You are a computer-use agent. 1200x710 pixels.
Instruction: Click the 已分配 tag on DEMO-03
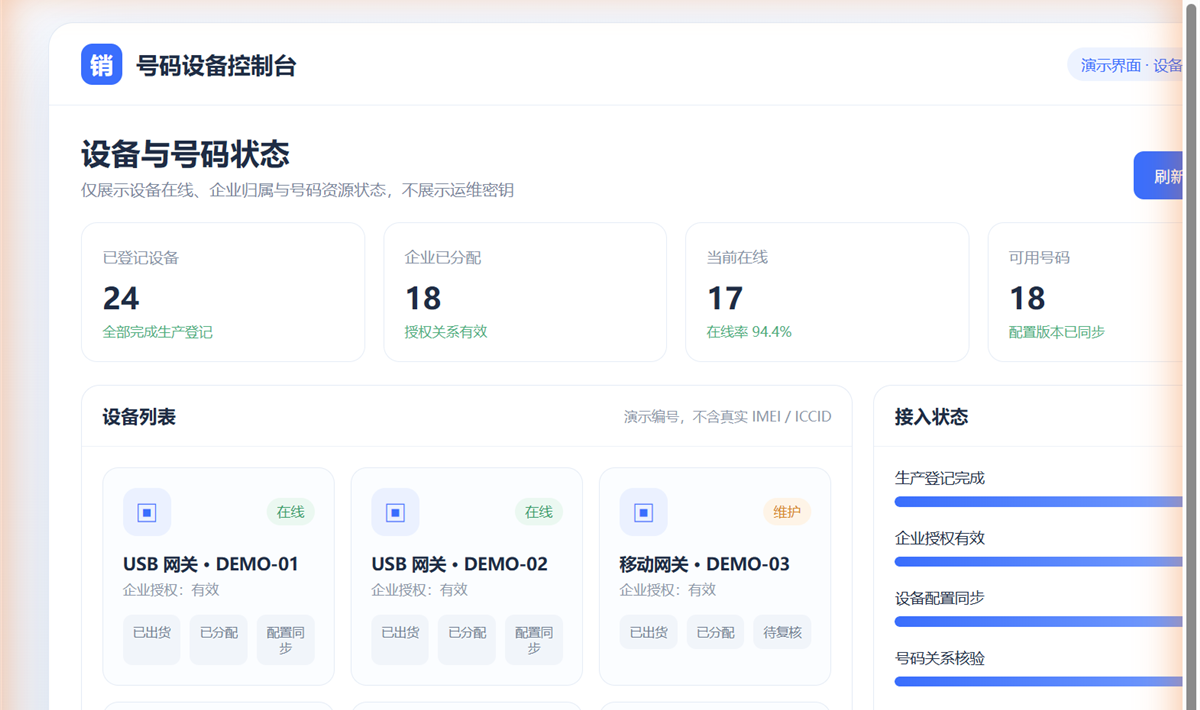[715, 632]
